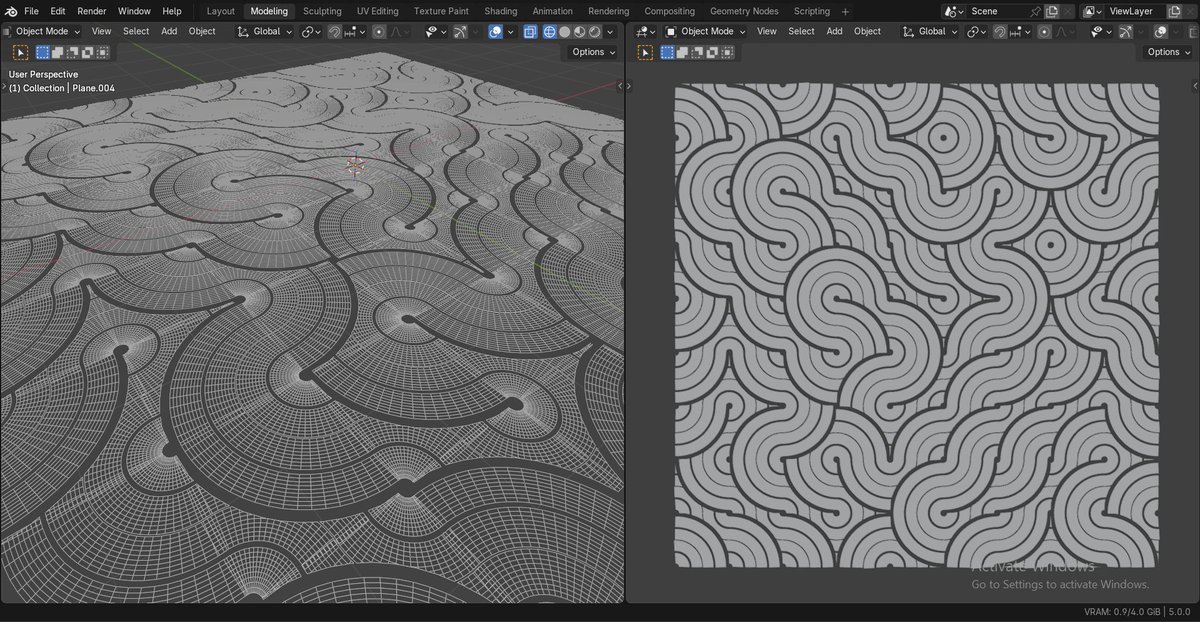Open pivot point menu in right viewport

(x=977, y=31)
